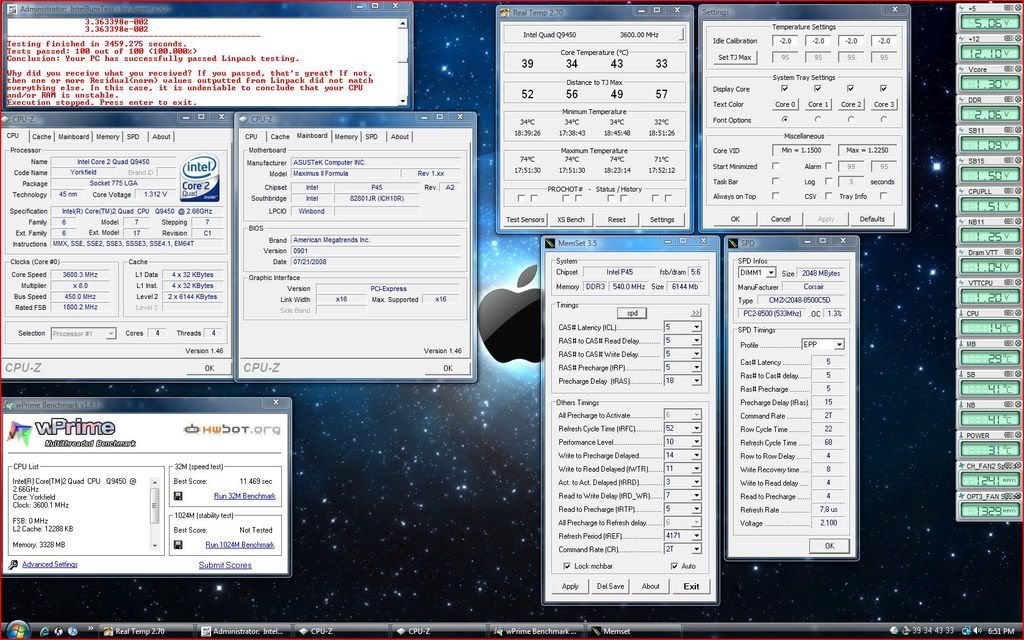Switch to Cache tab in left CPU-Z
Image resolution: width=1024 pixels, height=640 pixels.
pyautogui.click(x=42, y=136)
